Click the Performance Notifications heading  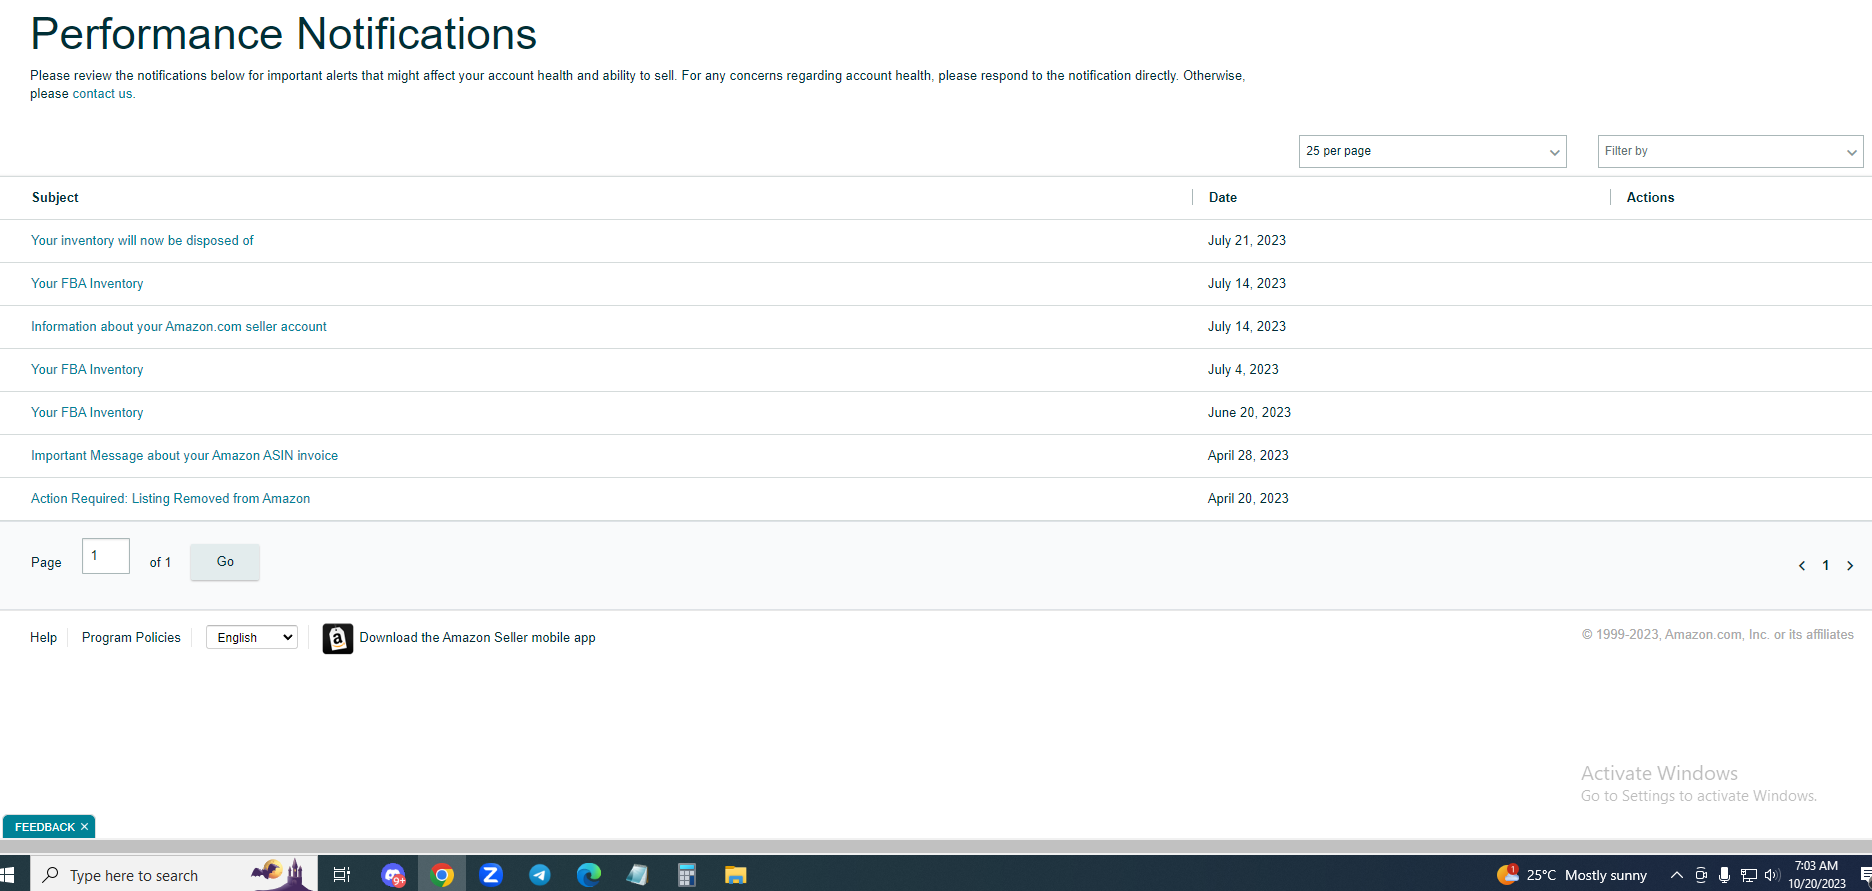(x=284, y=34)
